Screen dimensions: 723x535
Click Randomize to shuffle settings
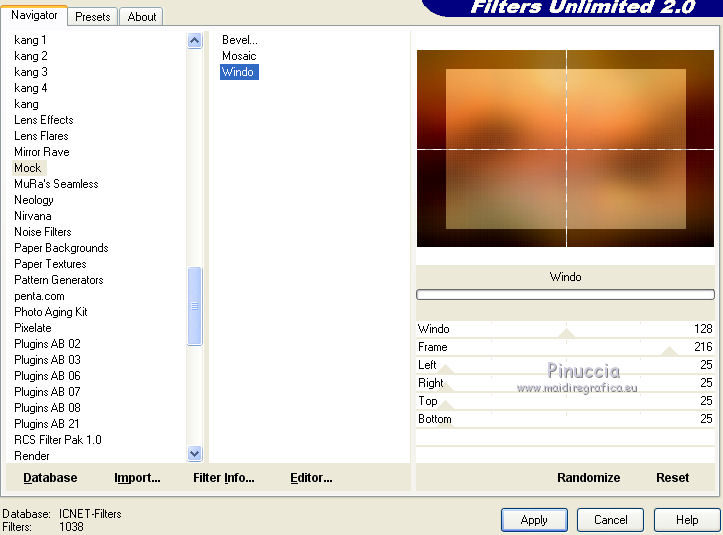click(x=588, y=477)
